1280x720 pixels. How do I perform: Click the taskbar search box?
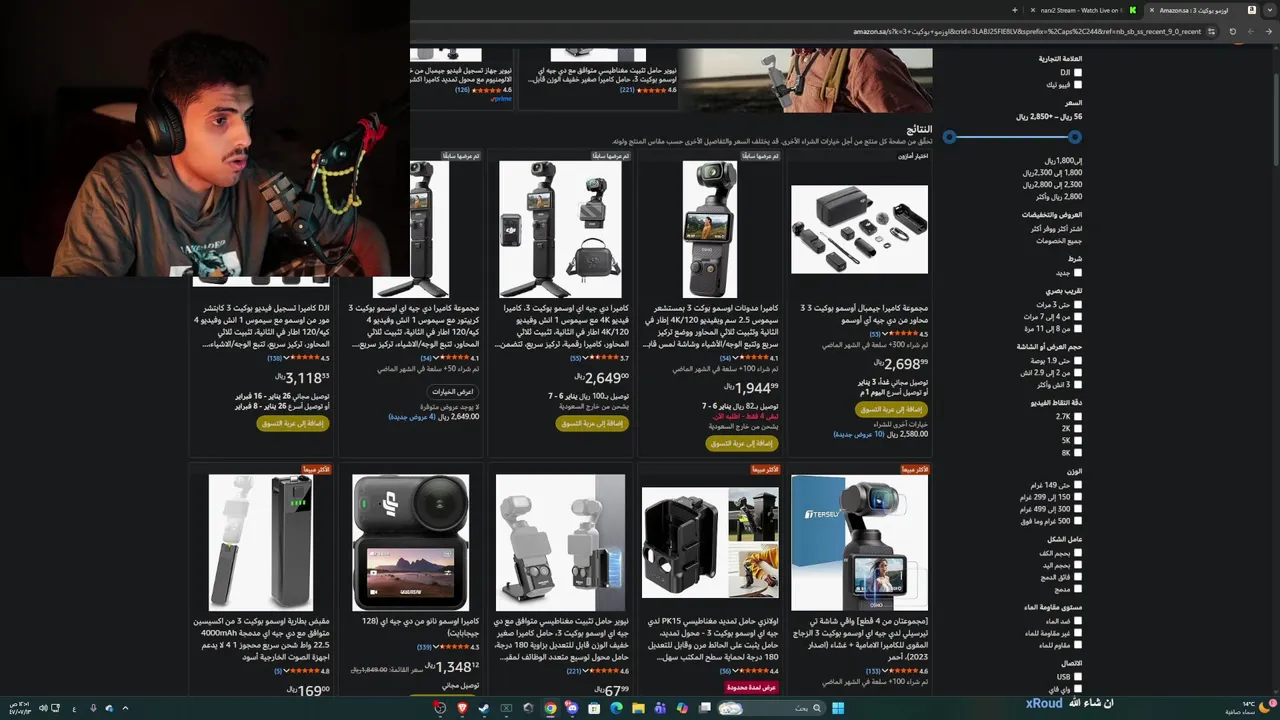click(772, 708)
